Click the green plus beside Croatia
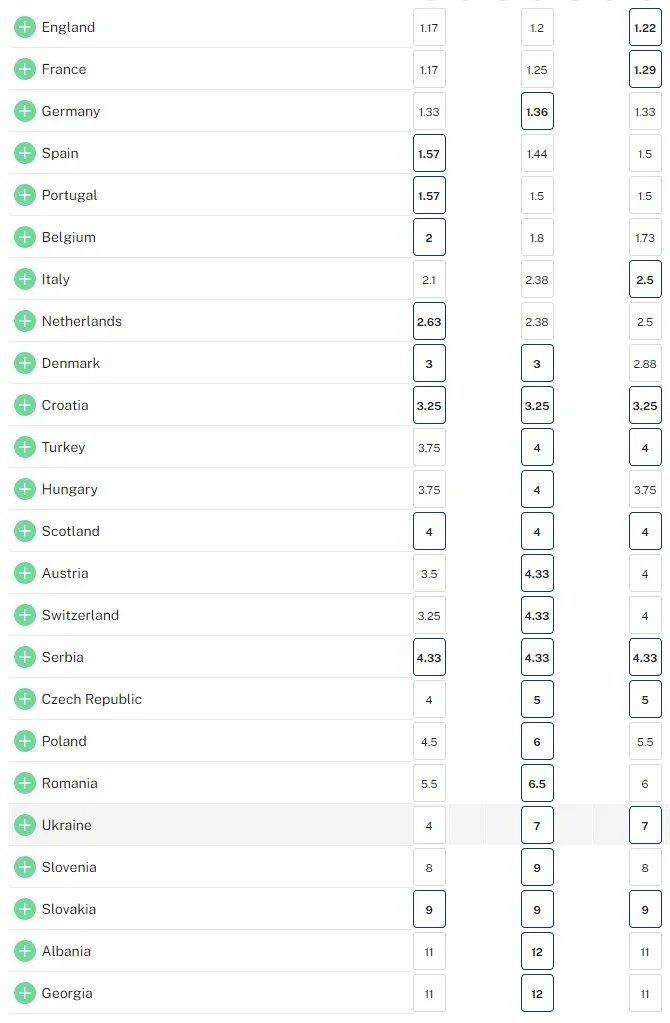670x1023 pixels. [24, 405]
